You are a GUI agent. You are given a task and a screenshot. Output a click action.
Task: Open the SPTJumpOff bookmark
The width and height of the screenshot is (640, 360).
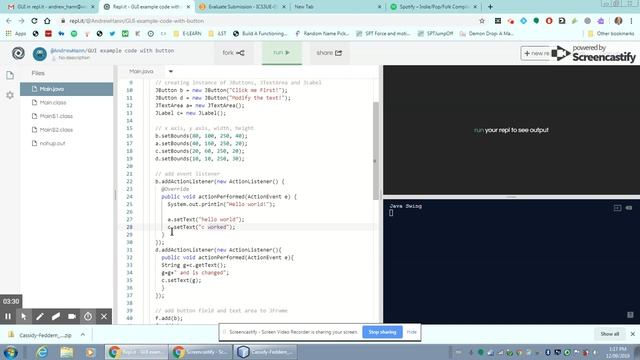point(436,34)
